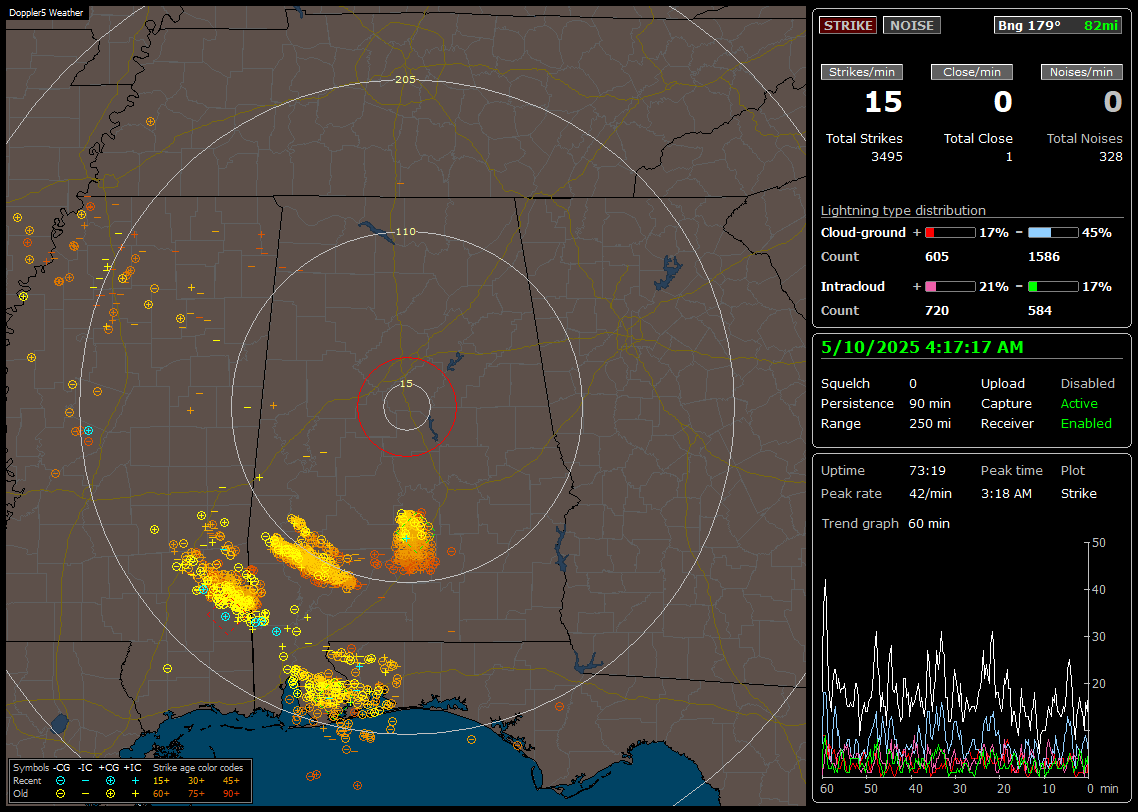Click the Old -IC yellow dash in legend
This screenshot has height=812, width=1138.
[86, 794]
